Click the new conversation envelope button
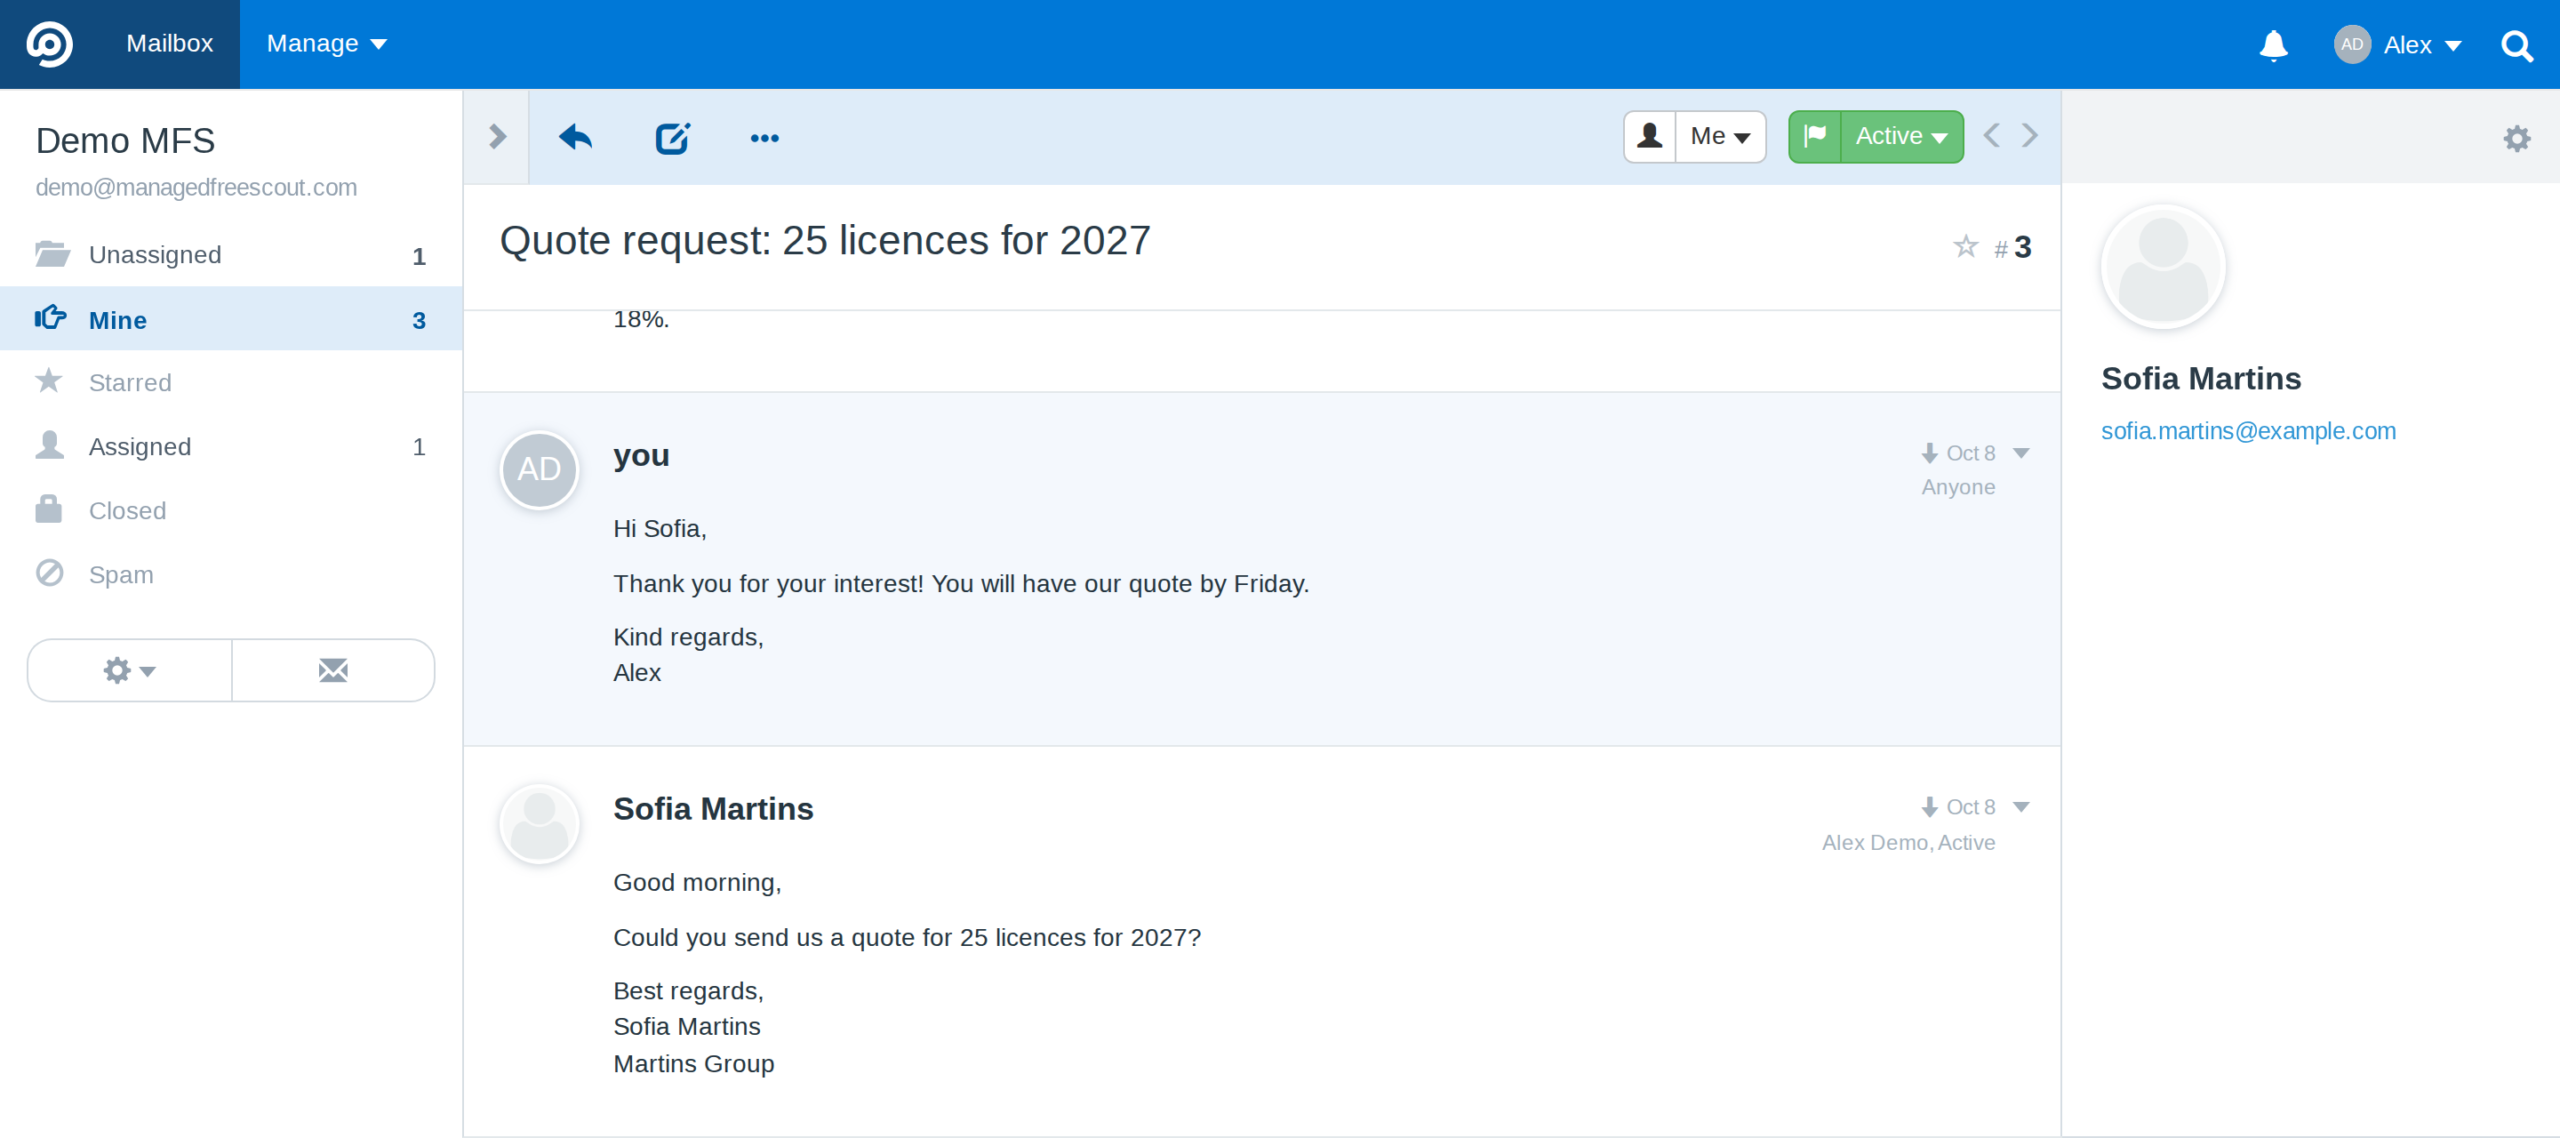The height and width of the screenshot is (1138, 2560). pyautogui.click(x=333, y=670)
